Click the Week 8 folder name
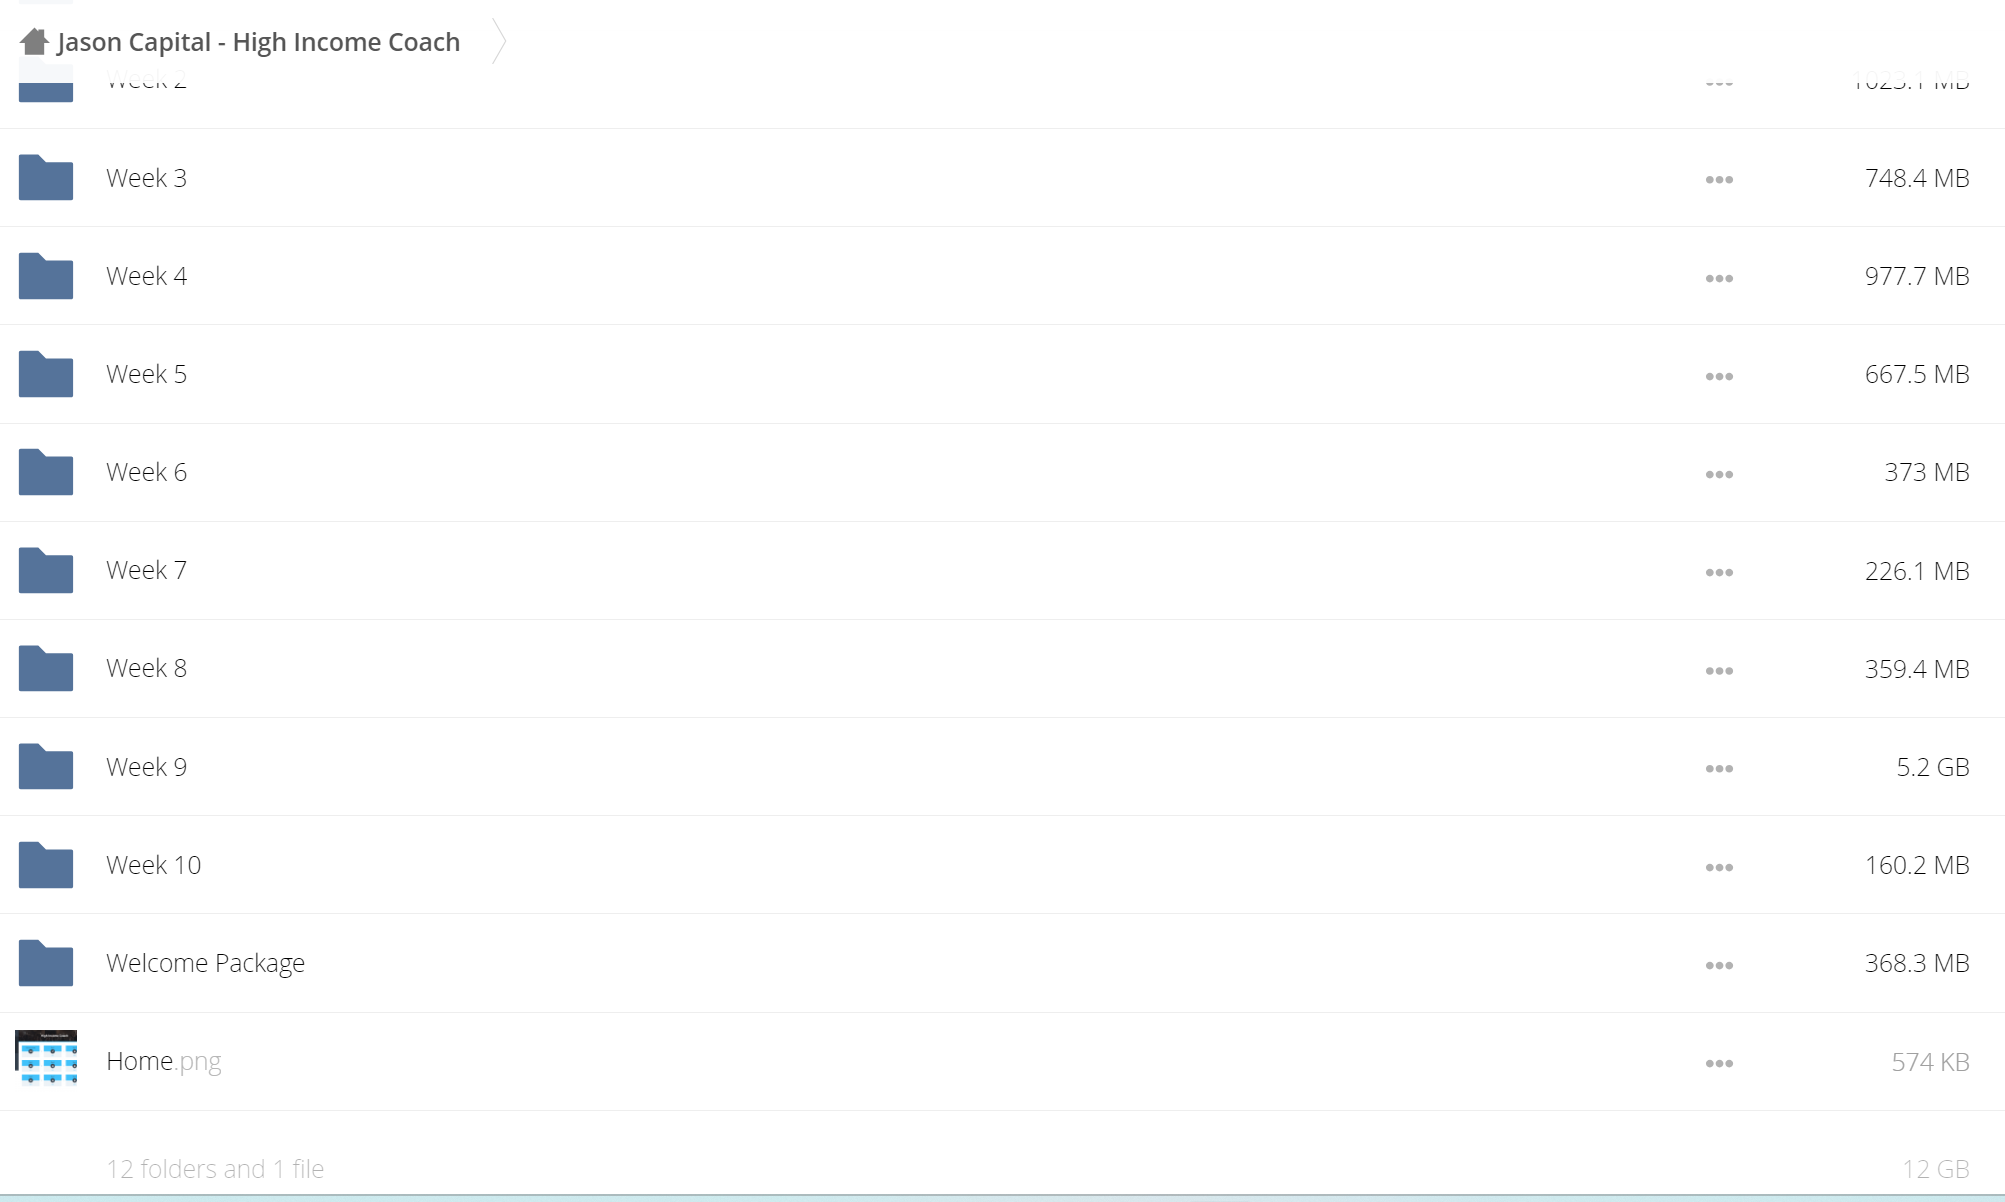Viewport: 2005px width, 1202px height. click(146, 668)
